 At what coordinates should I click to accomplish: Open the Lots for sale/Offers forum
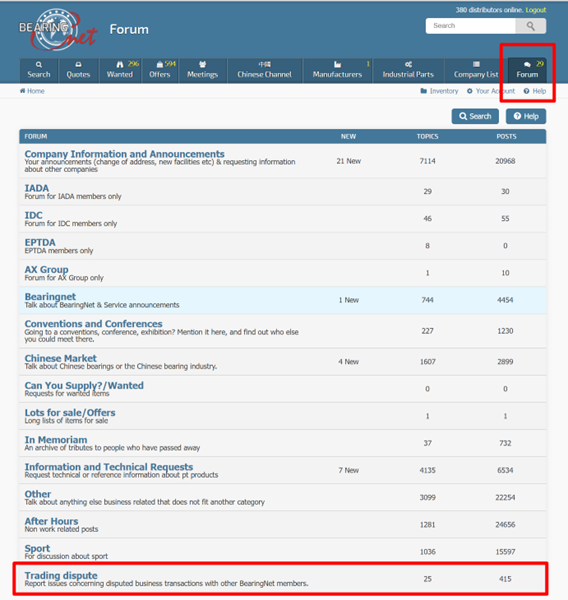[x=70, y=413]
